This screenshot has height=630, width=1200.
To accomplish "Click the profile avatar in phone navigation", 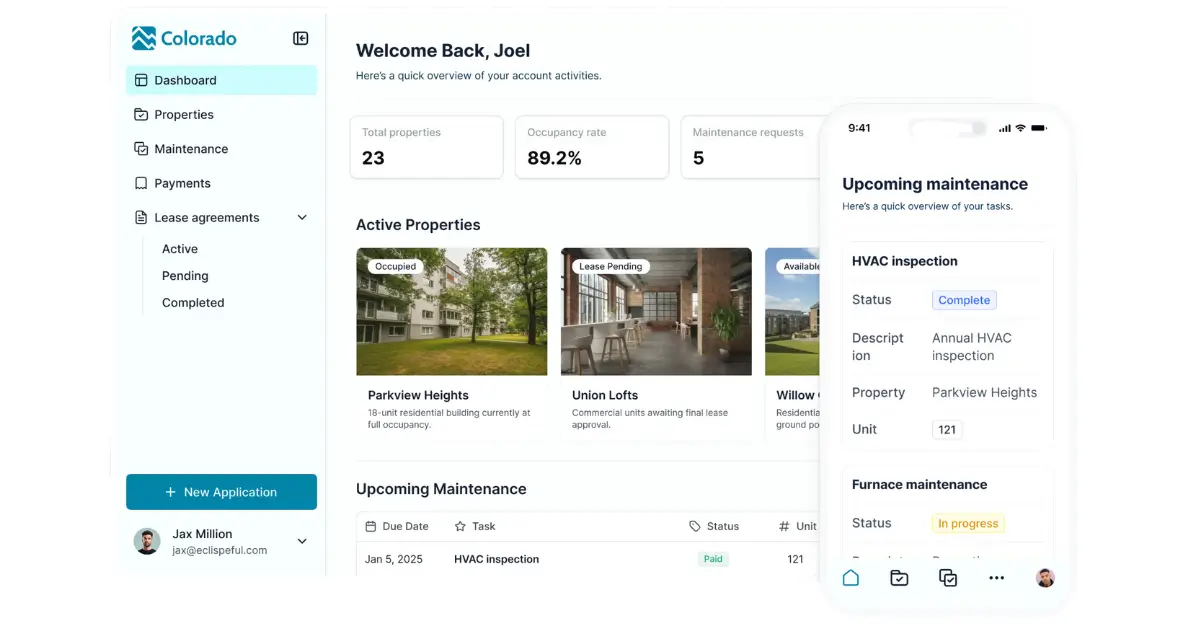I will click(1044, 578).
